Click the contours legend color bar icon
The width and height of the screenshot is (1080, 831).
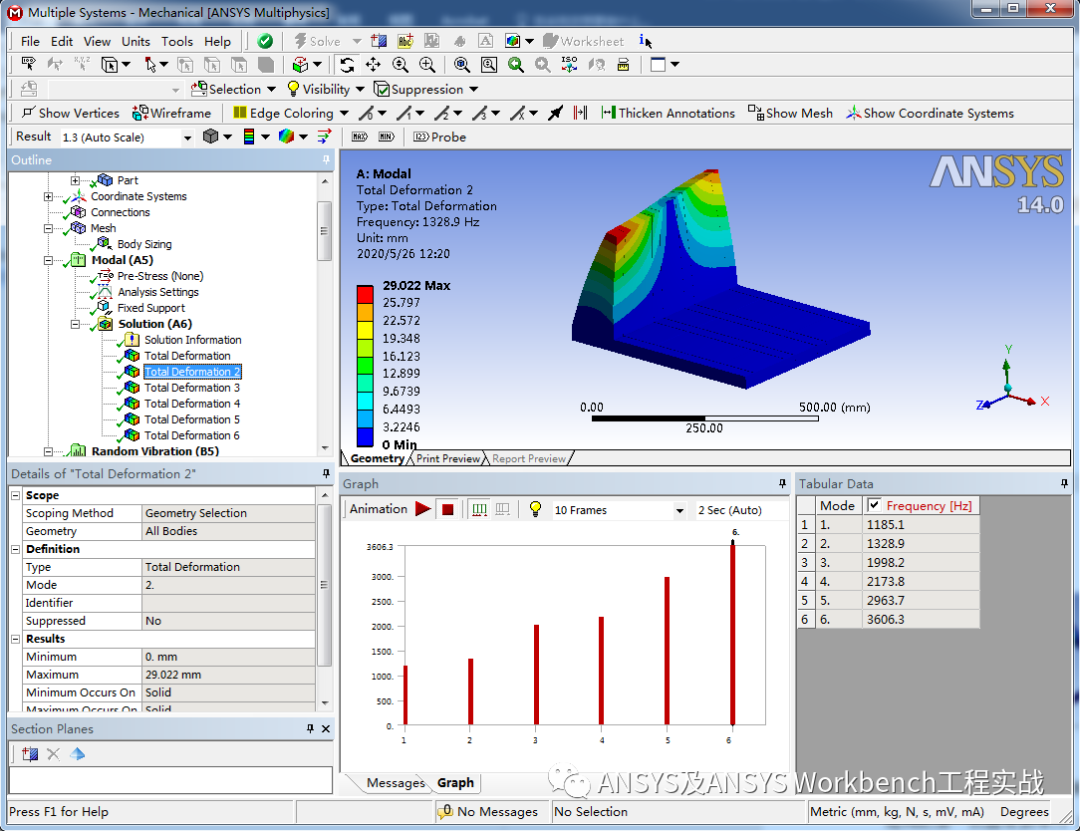249,137
